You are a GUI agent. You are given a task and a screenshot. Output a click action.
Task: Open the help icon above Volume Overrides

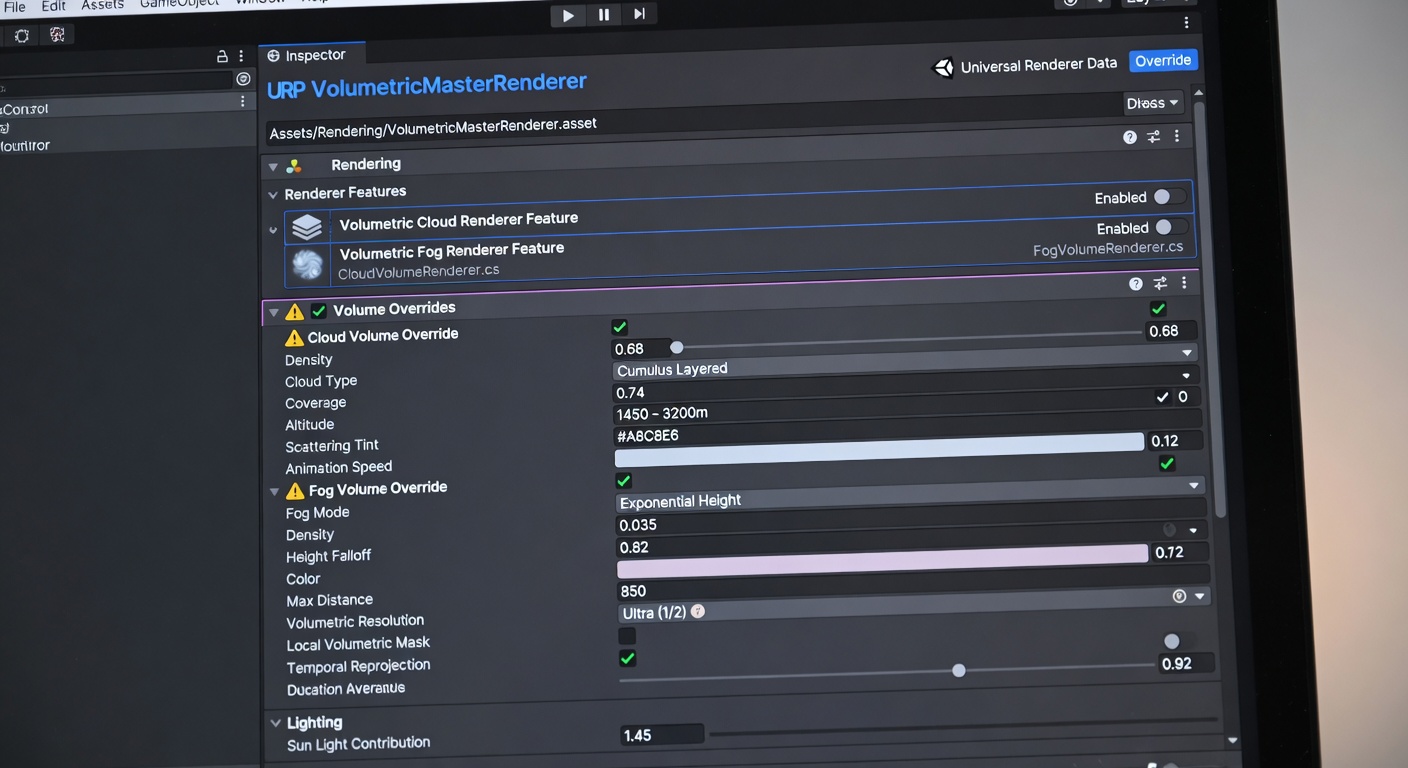(1136, 284)
